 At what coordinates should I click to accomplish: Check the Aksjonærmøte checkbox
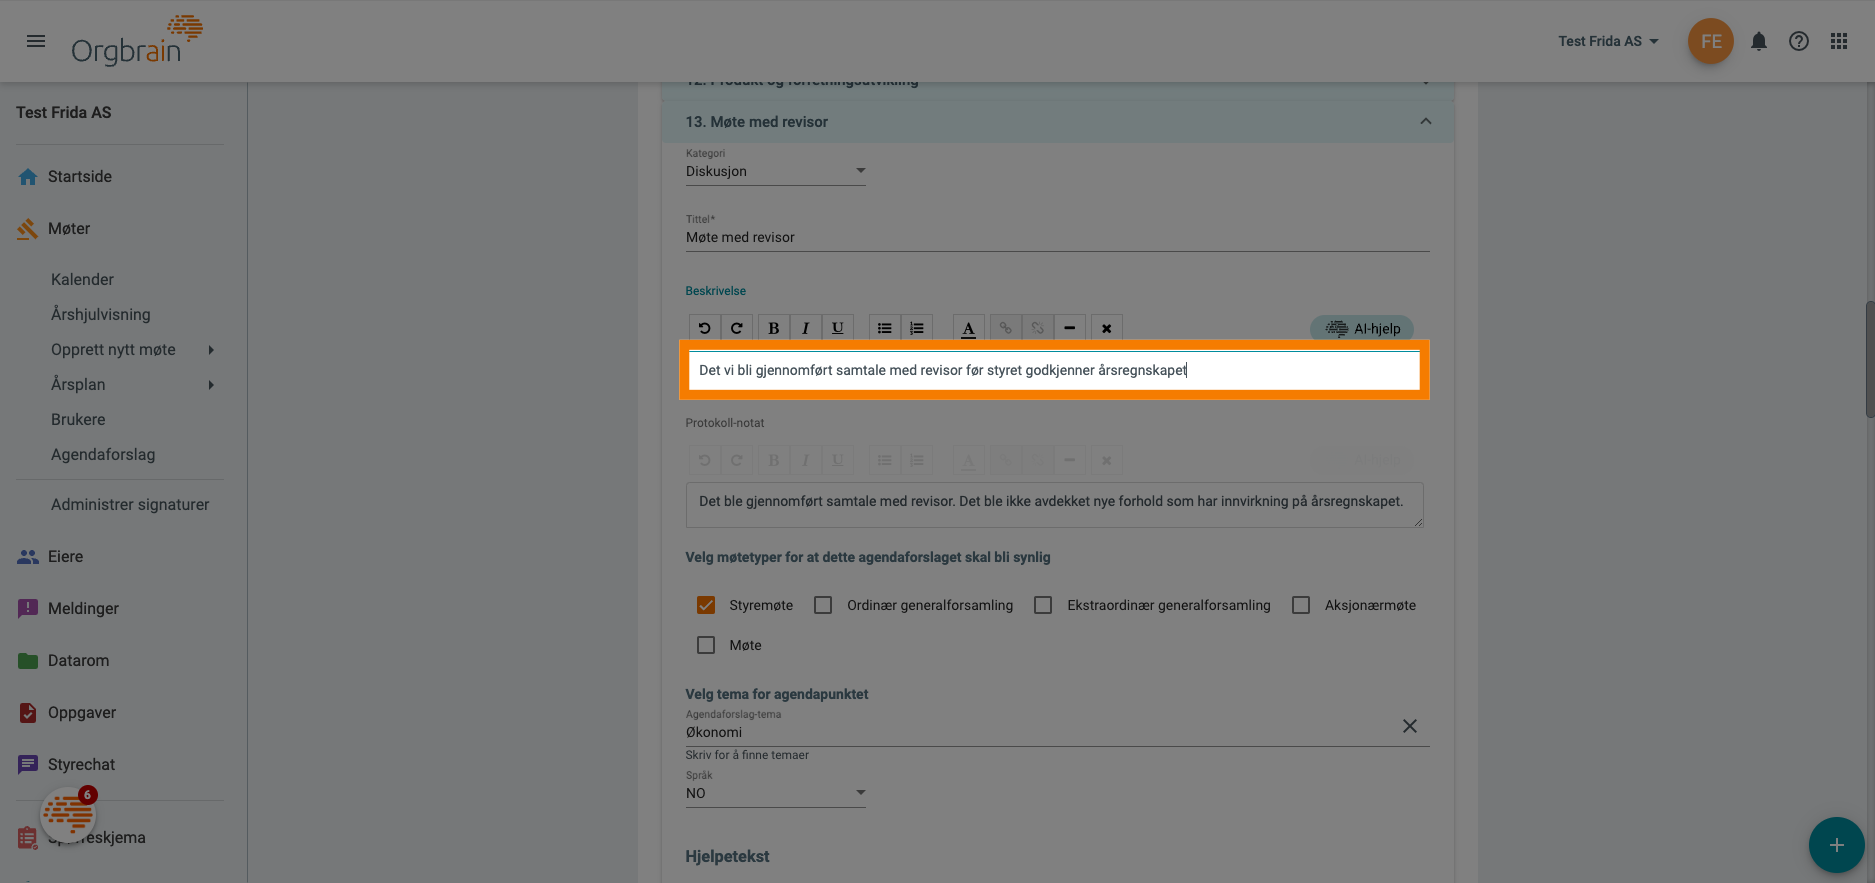[x=1301, y=605]
